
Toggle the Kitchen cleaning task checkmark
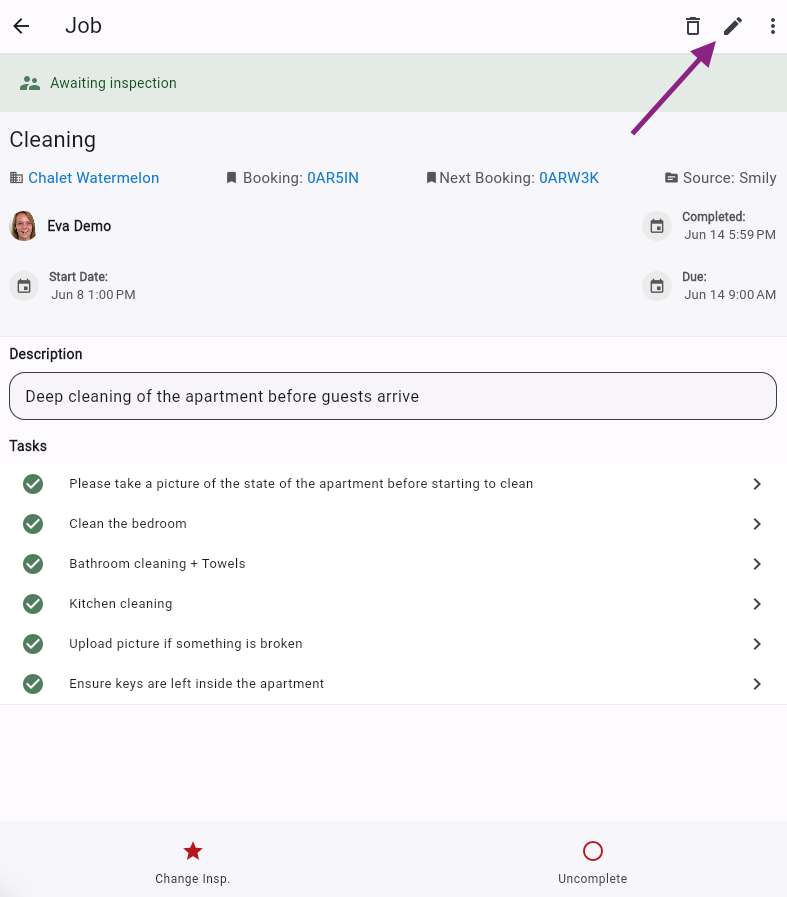click(x=33, y=604)
